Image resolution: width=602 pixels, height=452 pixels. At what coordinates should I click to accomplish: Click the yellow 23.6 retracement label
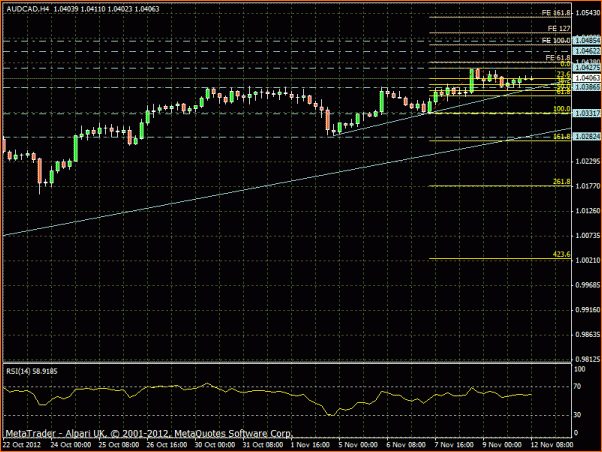[563, 74]
